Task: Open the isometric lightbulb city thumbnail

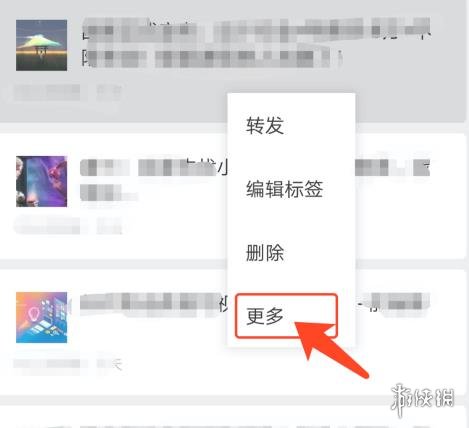Action: 41,317
